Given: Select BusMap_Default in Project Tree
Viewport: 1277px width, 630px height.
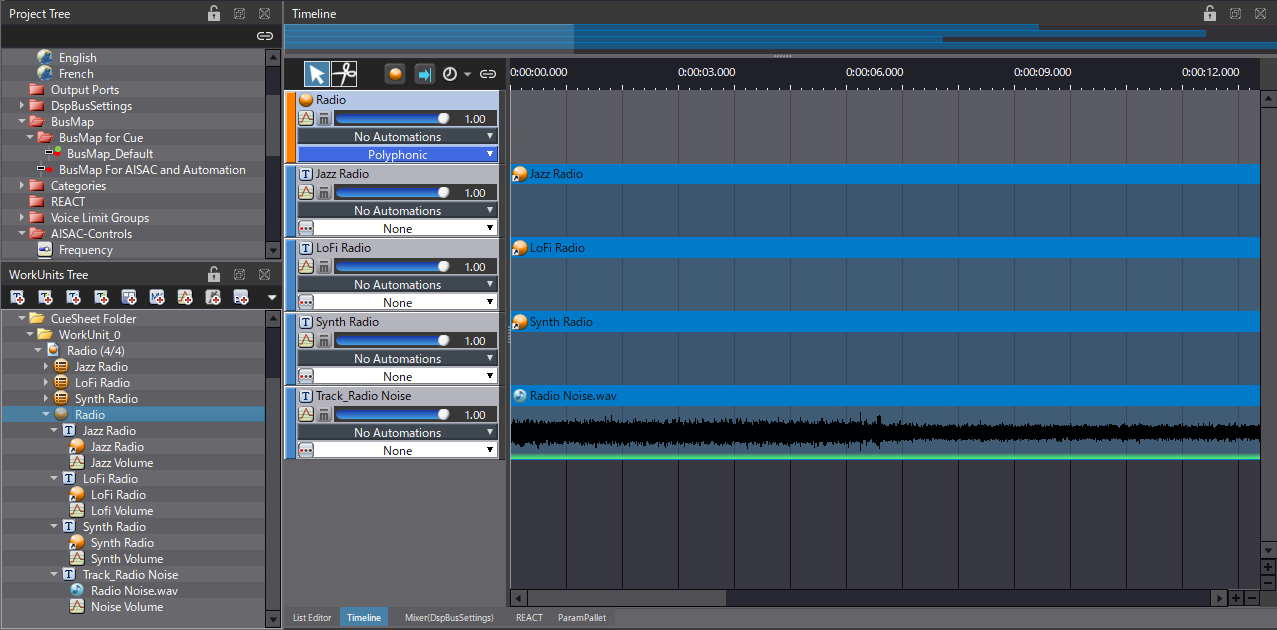Looking at the screenshot, I should click(110, 154).
